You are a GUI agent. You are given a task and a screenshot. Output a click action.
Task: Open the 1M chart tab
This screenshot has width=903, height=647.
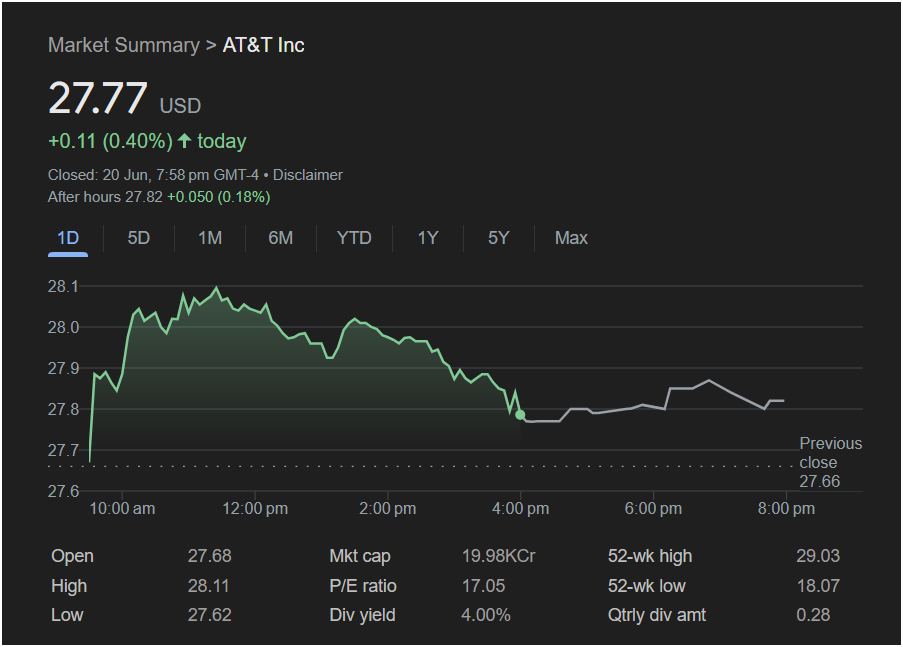pyautogui.click(x=210, y=238)
